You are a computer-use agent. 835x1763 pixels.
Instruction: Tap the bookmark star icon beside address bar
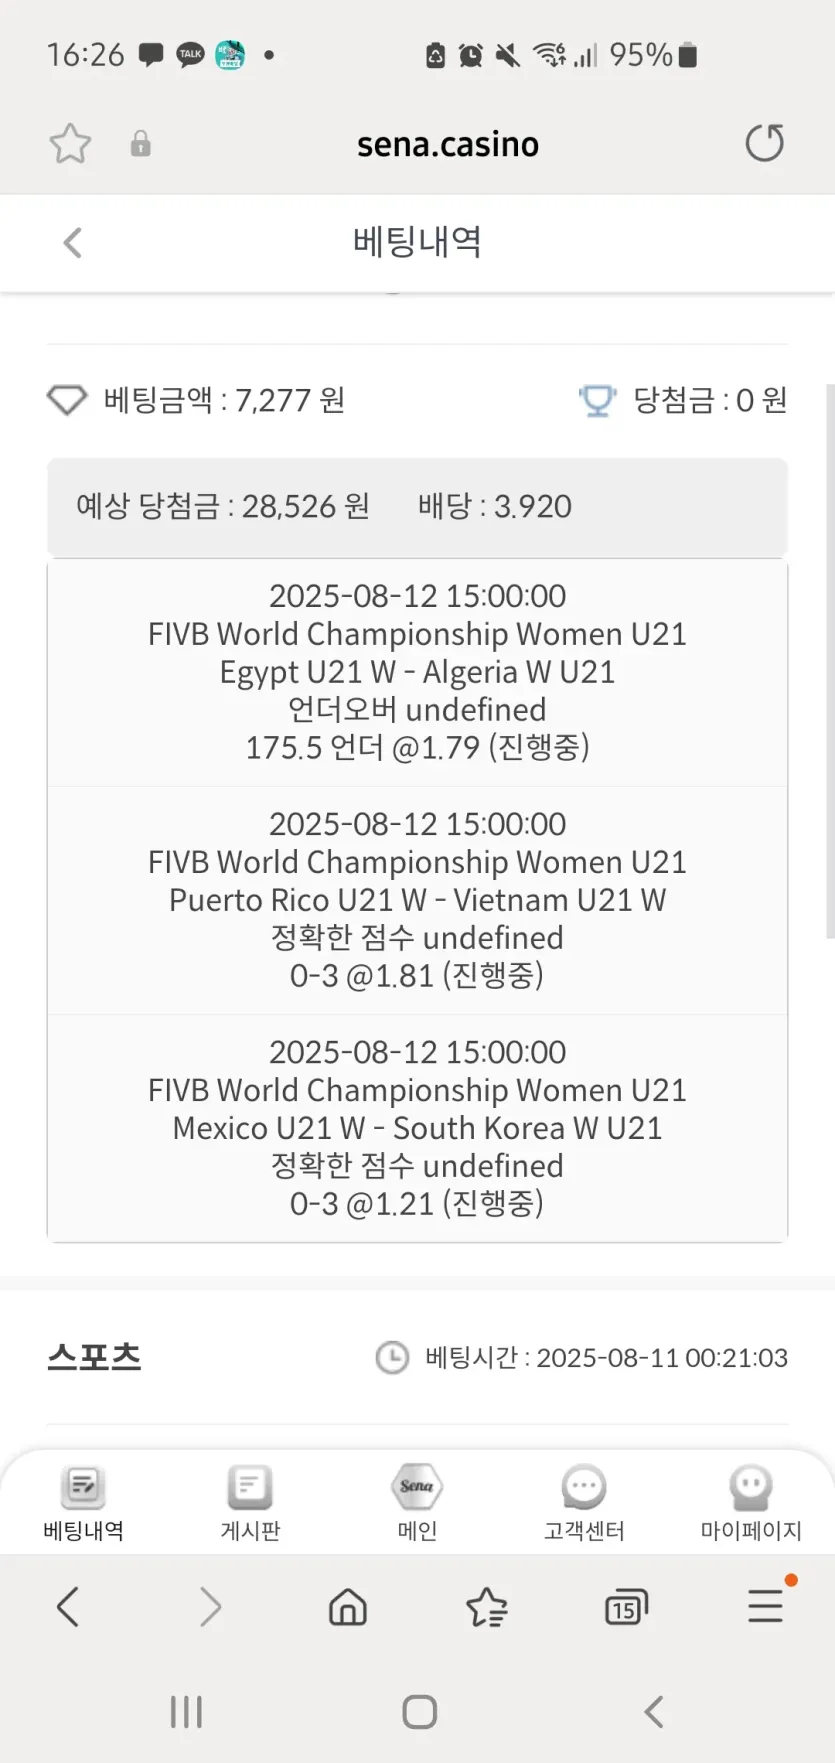(70, 144)
